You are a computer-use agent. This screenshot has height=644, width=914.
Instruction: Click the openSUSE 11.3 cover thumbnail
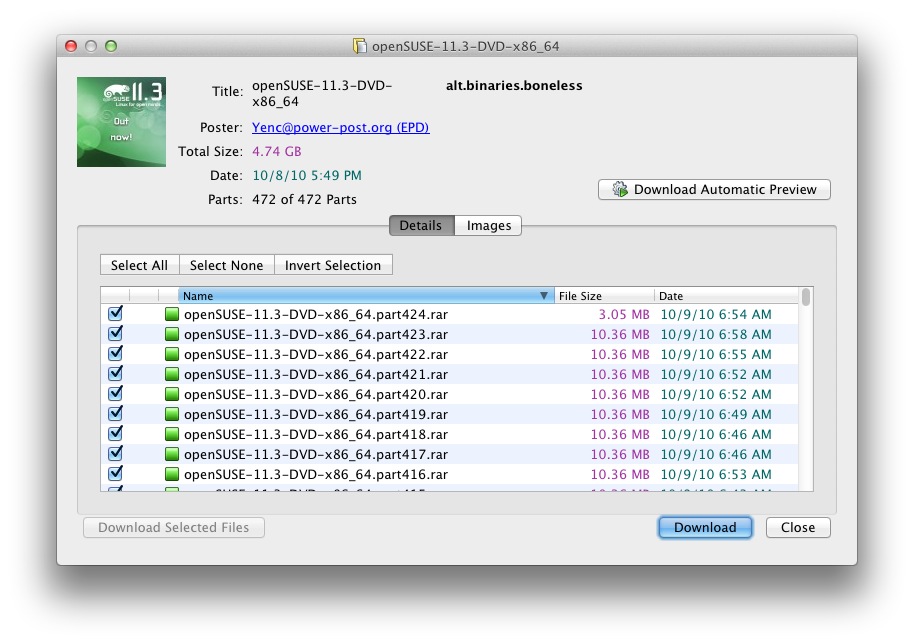(x=121, y=122)
